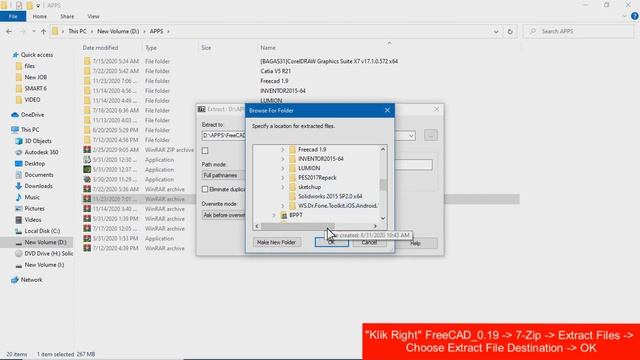Select This PC in navigation pane
Image resolution: width=640 pixels, height=360 pixels.
30,130
